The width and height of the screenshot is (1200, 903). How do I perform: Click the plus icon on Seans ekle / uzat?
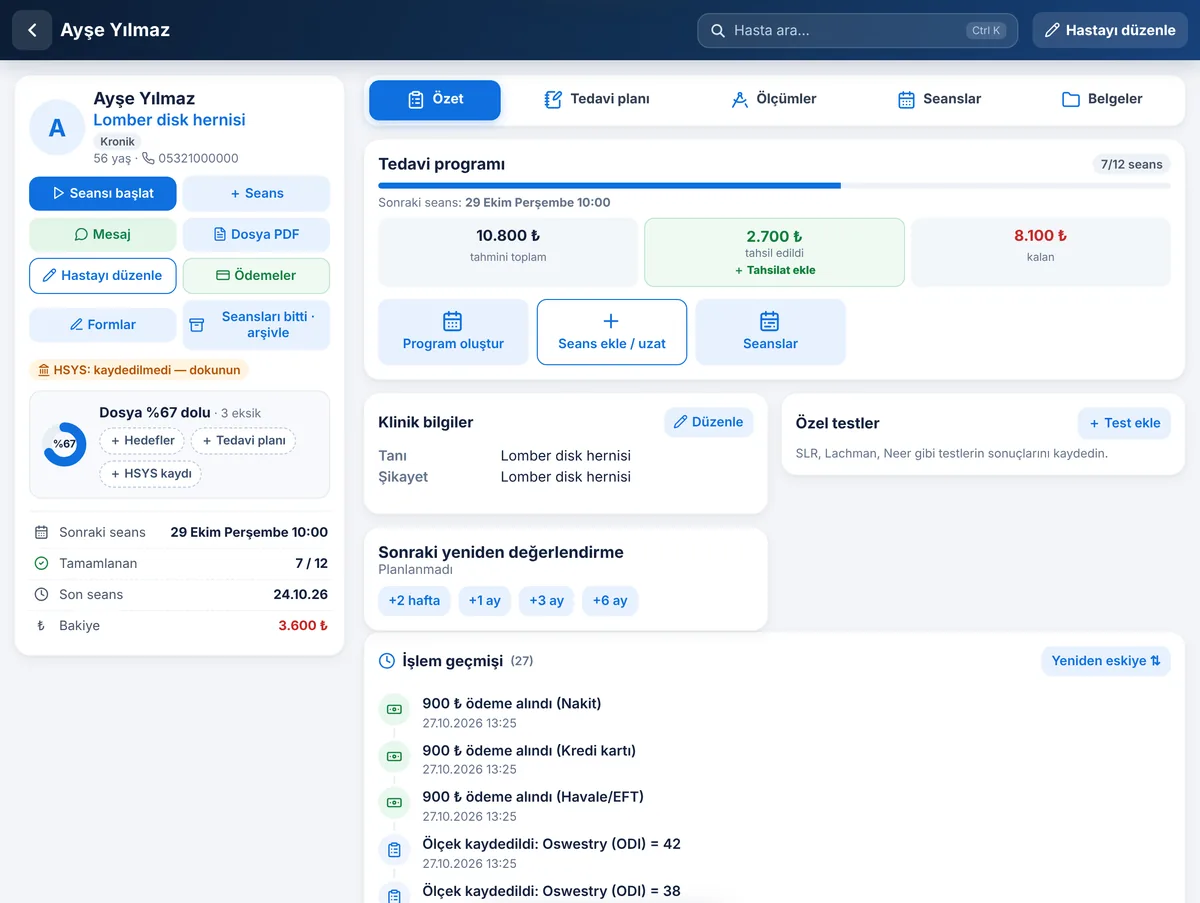[x=611, y=321]
